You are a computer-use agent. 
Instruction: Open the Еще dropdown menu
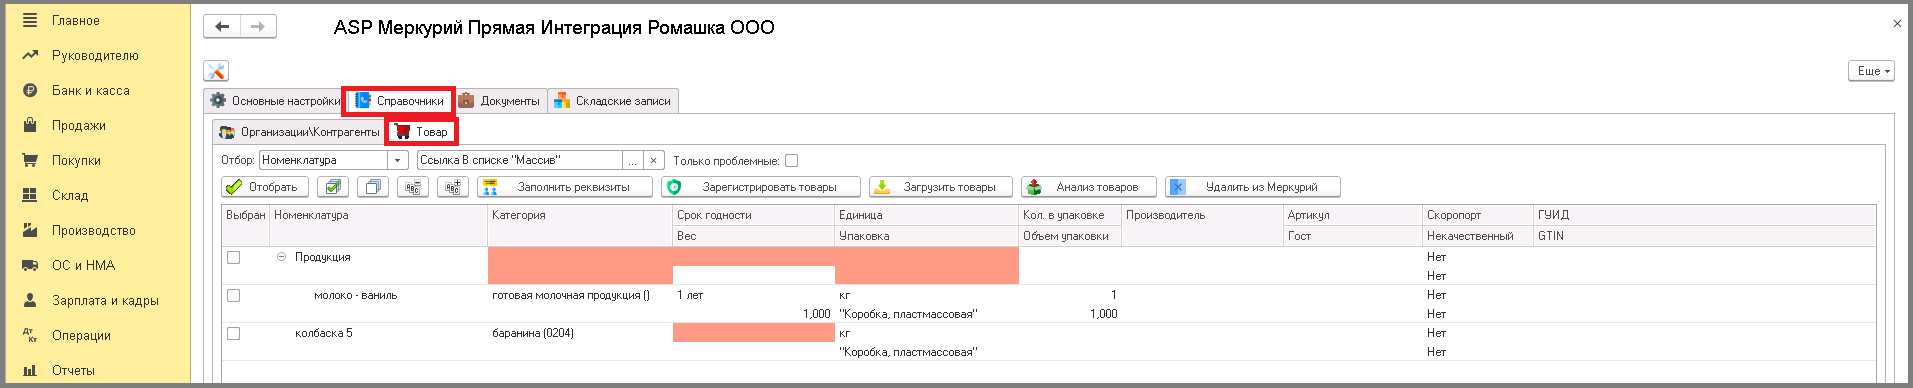pos(1871,71)
